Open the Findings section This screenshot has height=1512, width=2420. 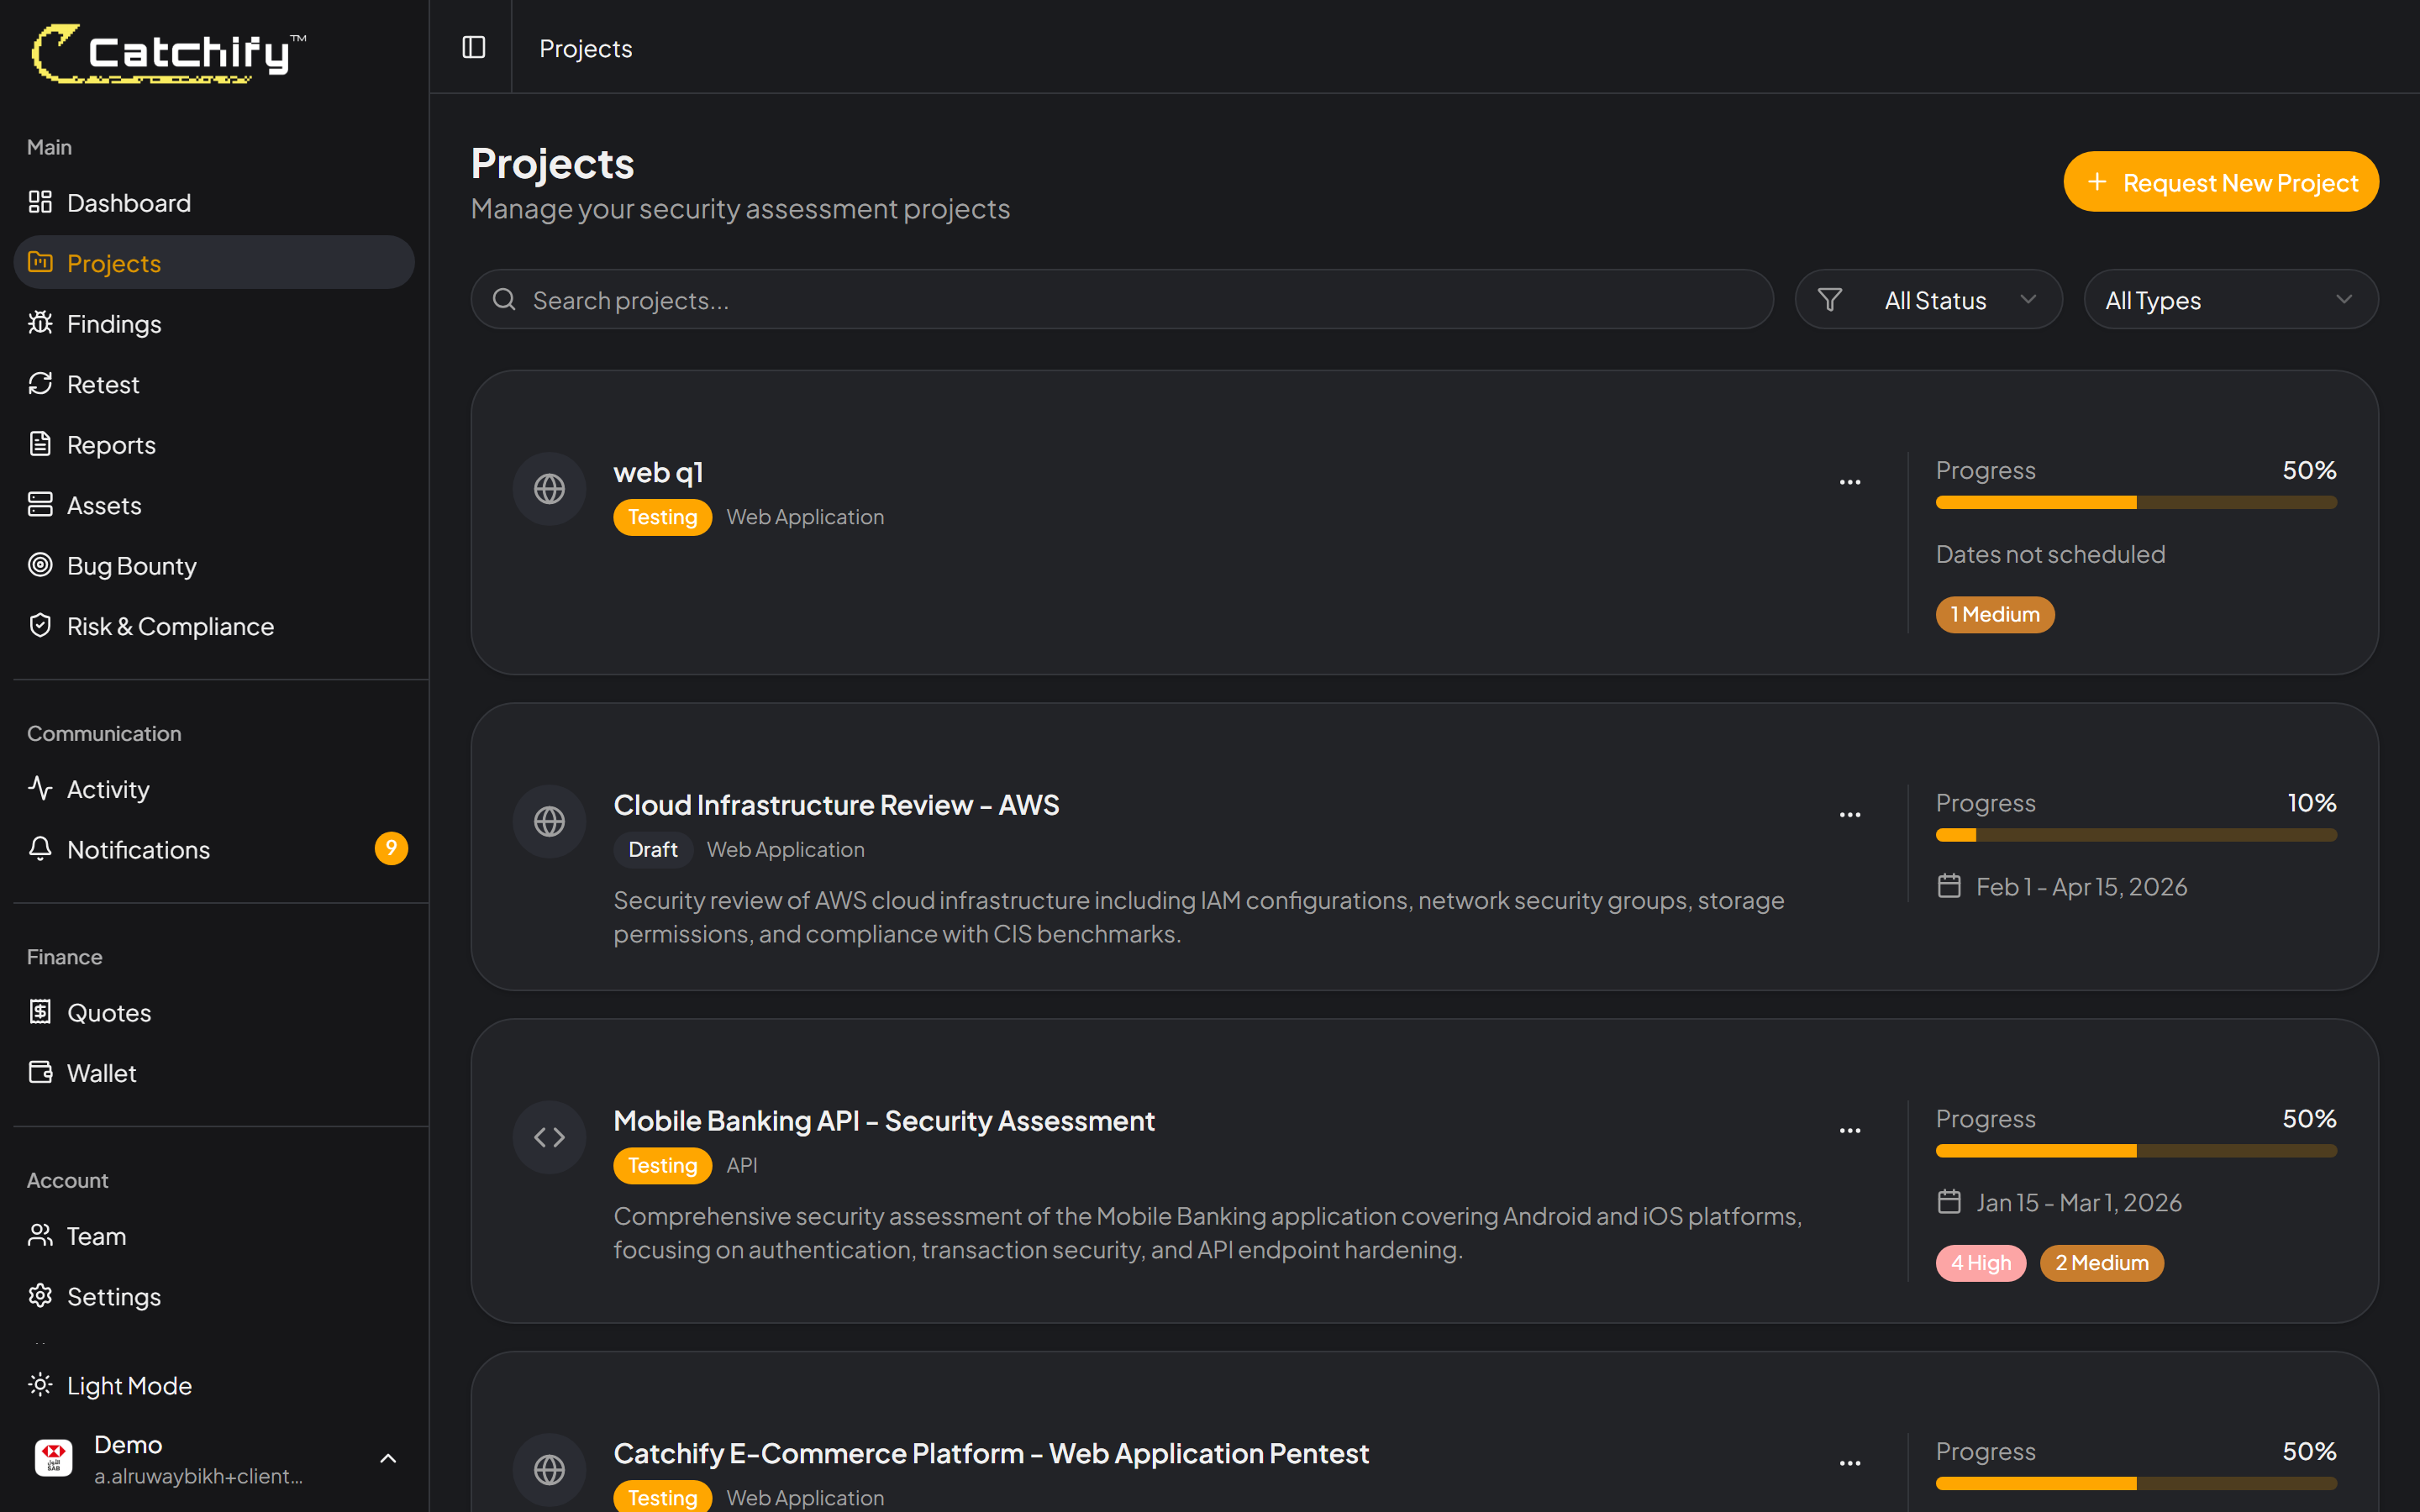point(113,323)
